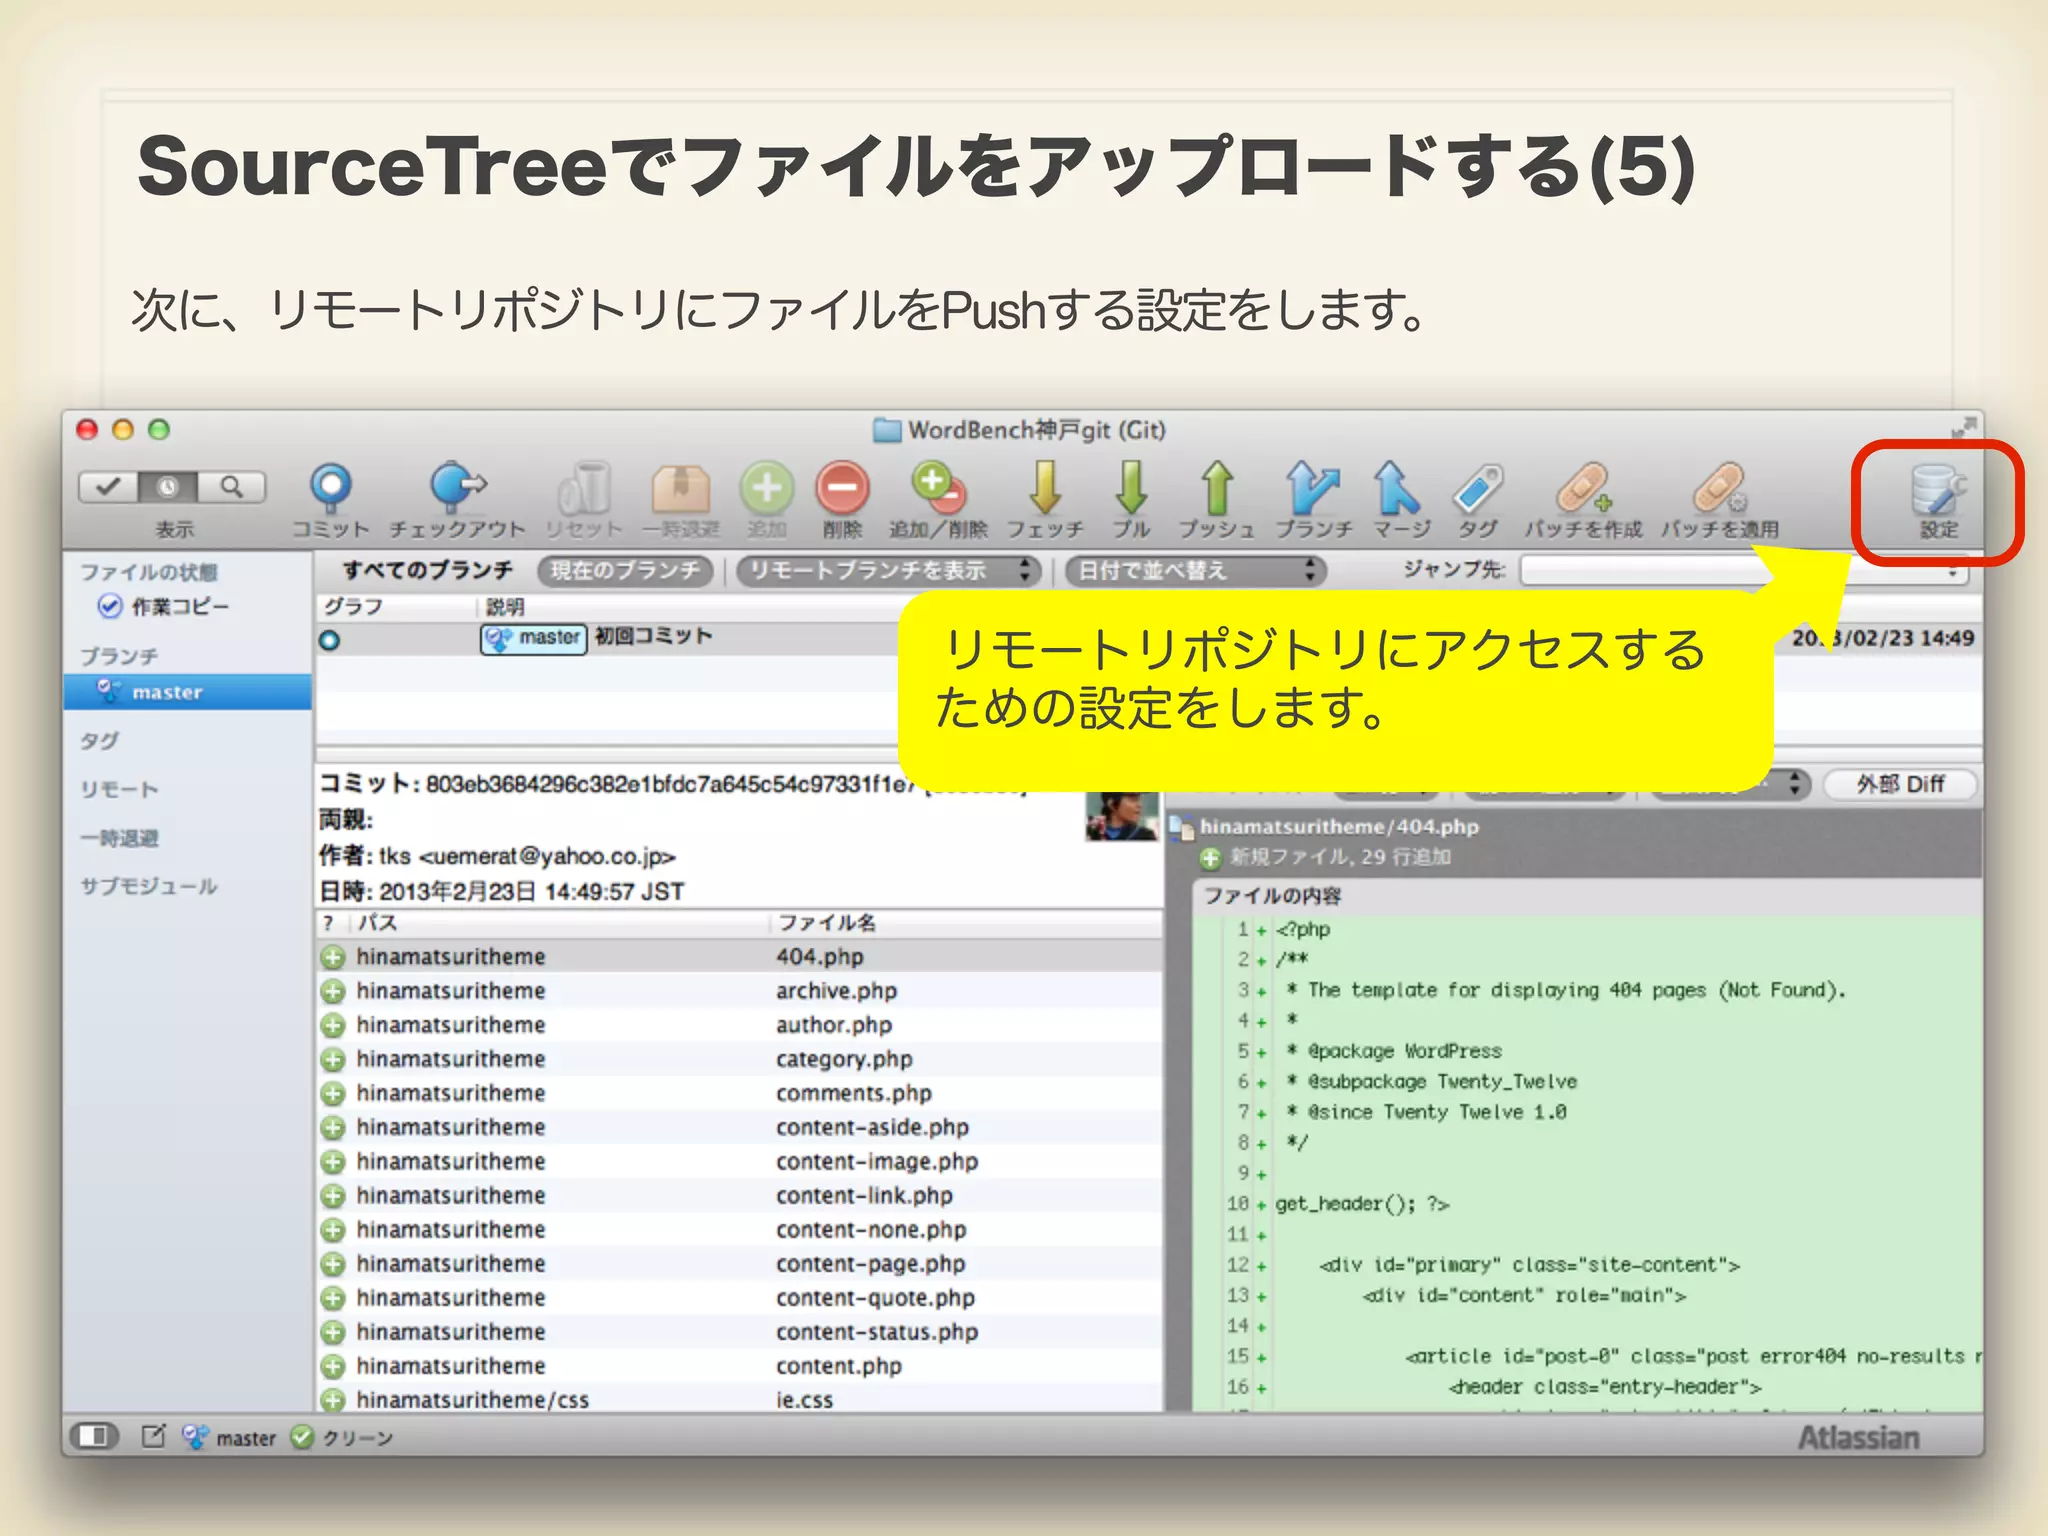Select 現在のブランチ filter tab
Screen dimensions: 2048x1536
pyautogui.click(x=625, y=571)
